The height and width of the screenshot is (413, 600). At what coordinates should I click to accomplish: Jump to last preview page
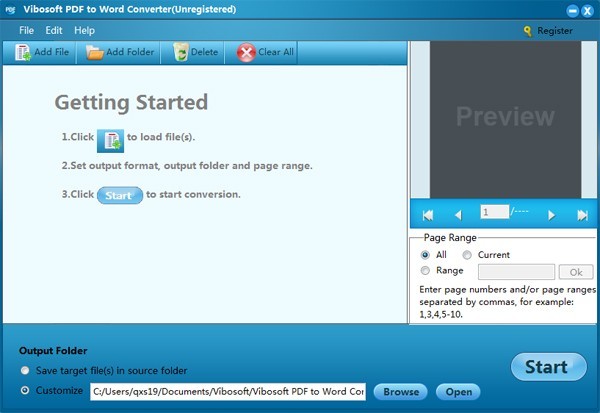(582, 215)
